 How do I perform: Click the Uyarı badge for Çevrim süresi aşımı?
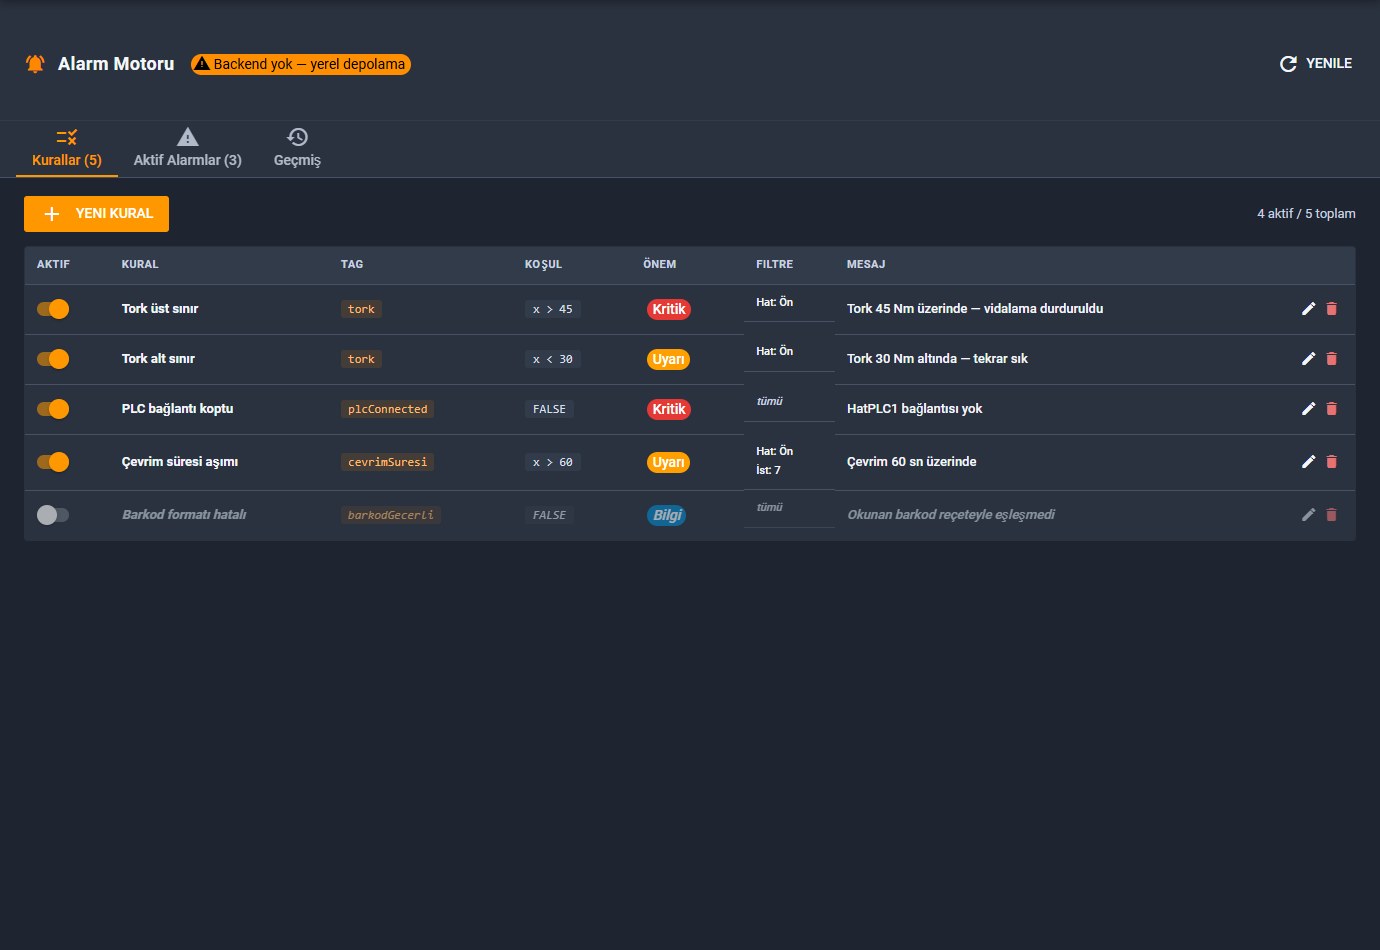coord(668,462)
